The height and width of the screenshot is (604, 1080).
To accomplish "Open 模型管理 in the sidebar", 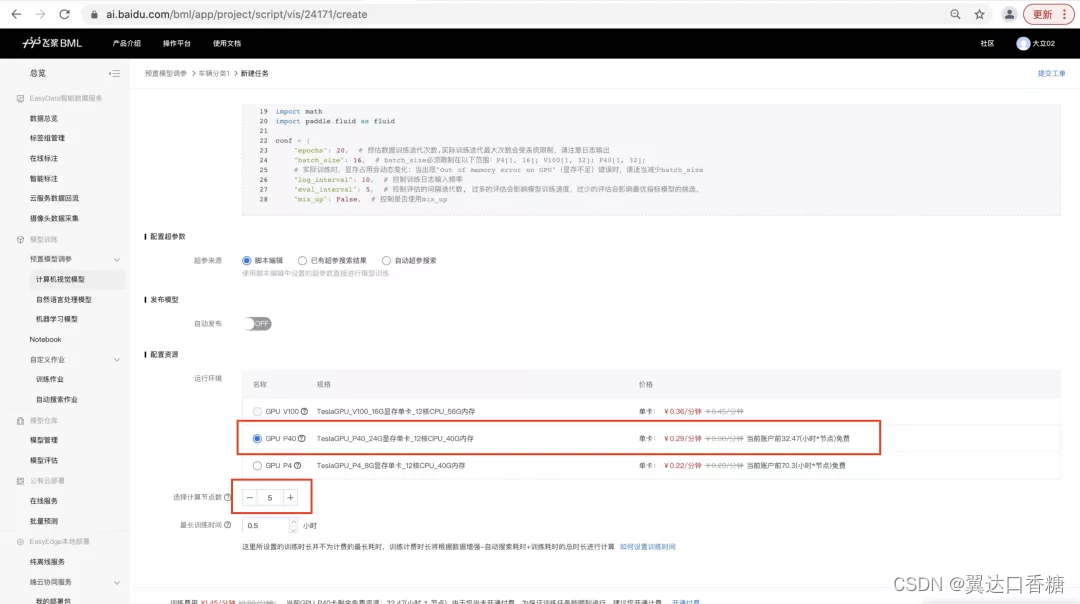I will click(43, 440).
